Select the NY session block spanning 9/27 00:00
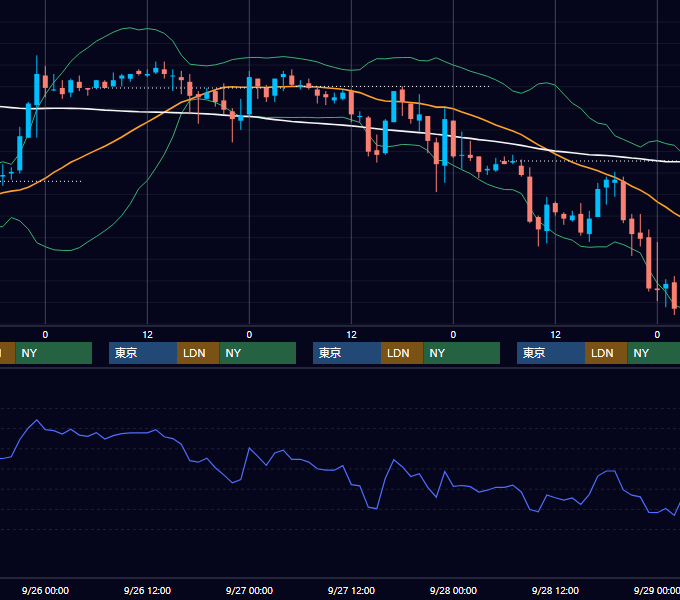The width and height of the screenshot is (680, 600). point(258,353)
